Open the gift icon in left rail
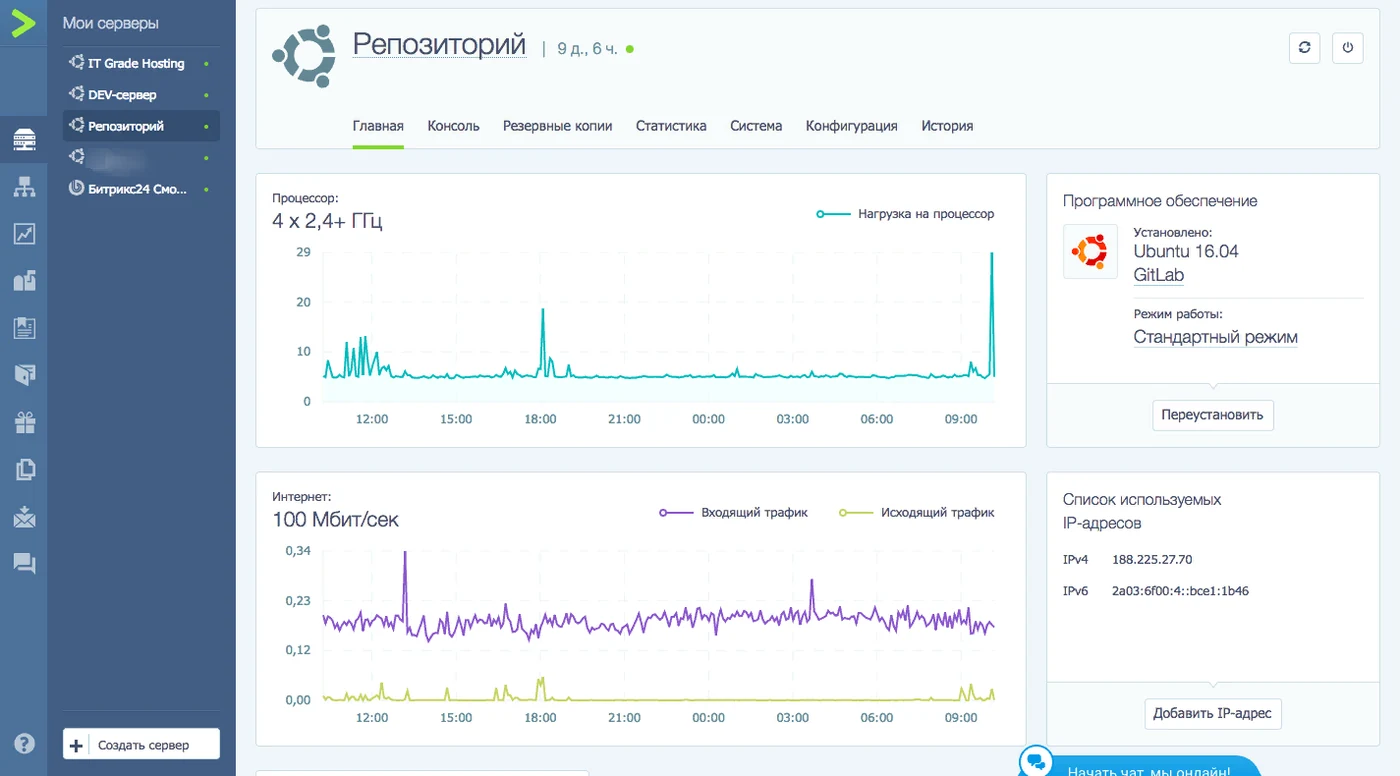The width and height of the screenshot is (1400, 776). point(24,422)
